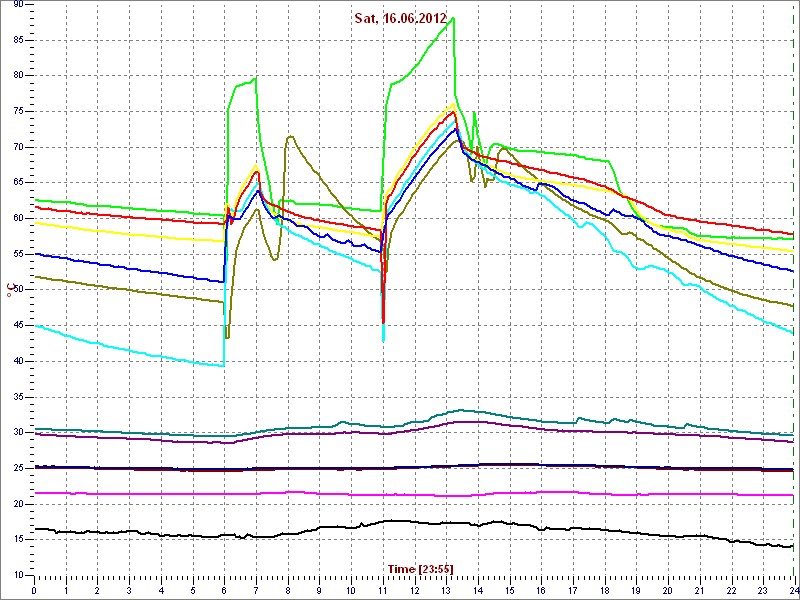Click the '25' value on temperature axis
Viewport: 800px width, 600px height.
pos(17,468)
